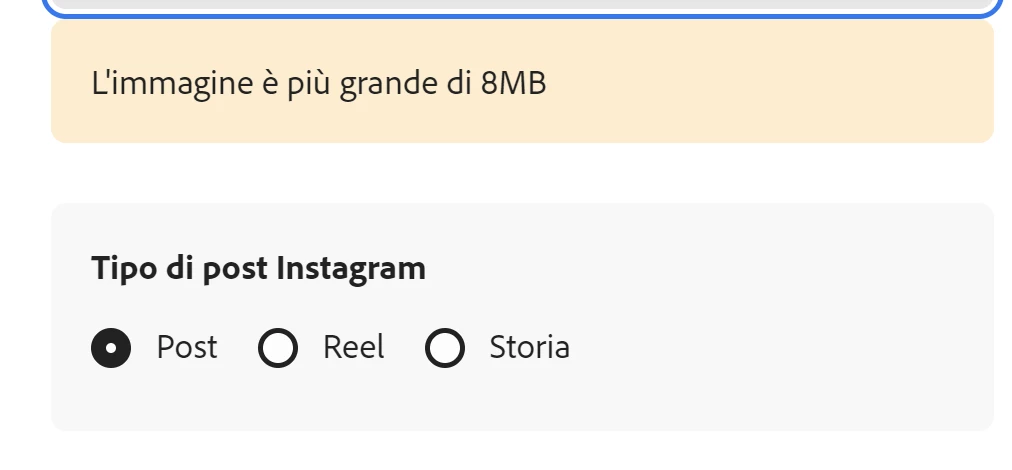Click the "Tipo di post Instagram" heading

[258, 268]
